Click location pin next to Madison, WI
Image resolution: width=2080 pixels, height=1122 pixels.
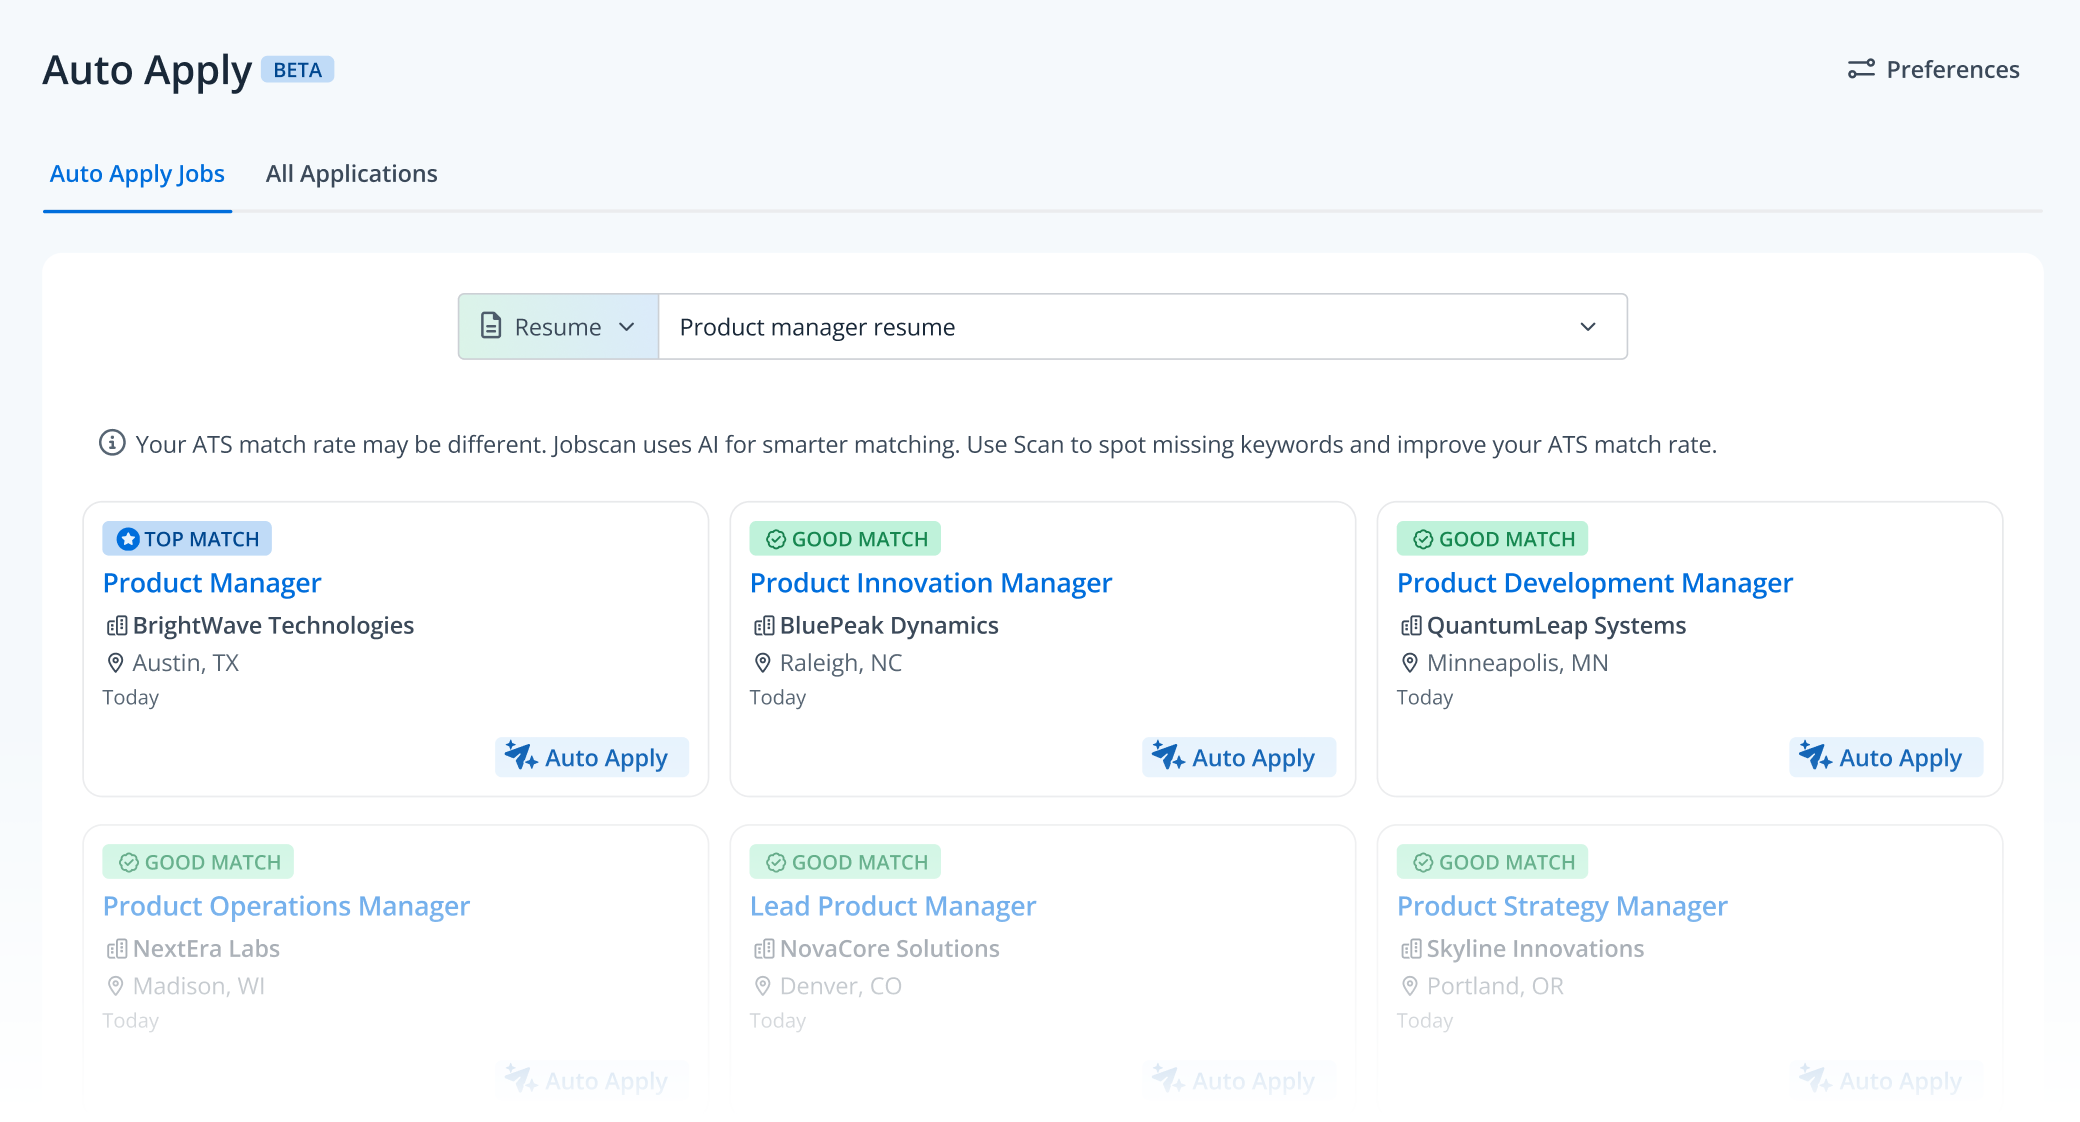[116, 986]
